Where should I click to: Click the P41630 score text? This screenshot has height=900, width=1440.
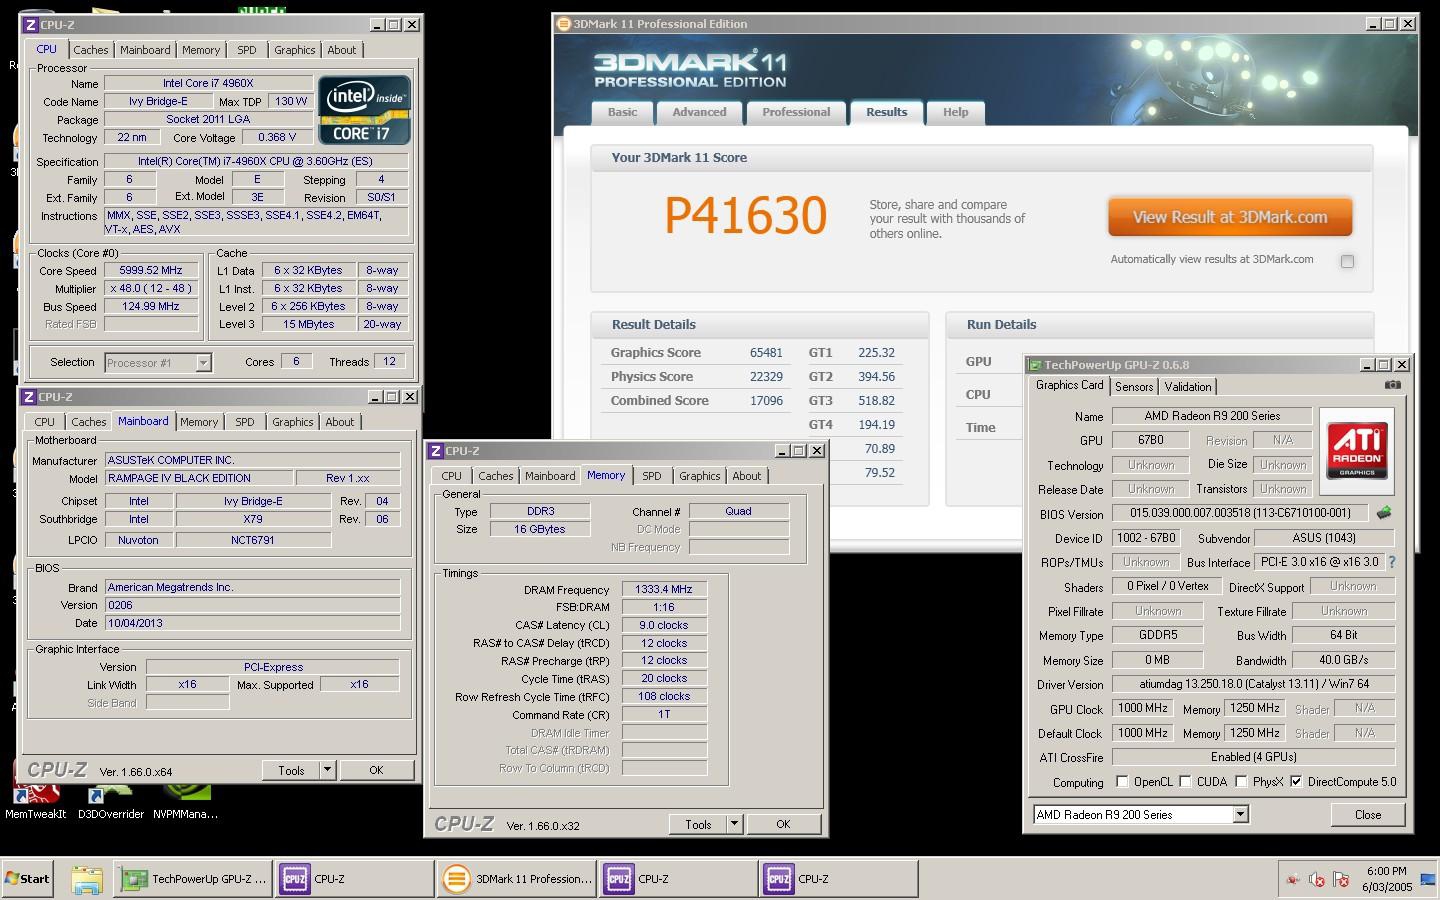[746, 215]
